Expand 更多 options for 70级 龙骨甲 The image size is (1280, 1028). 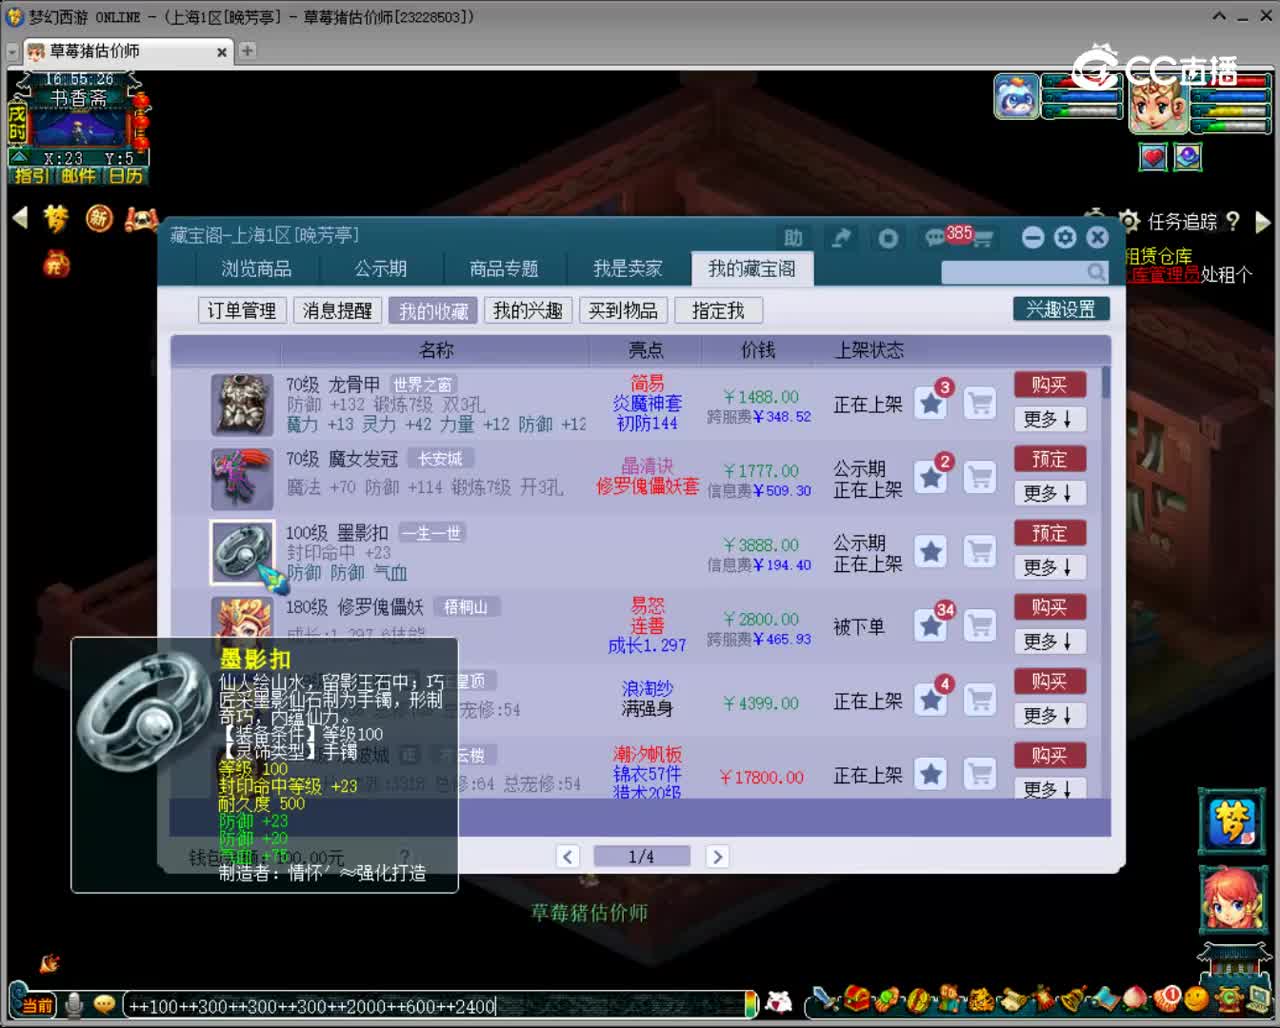[1048, 419]
